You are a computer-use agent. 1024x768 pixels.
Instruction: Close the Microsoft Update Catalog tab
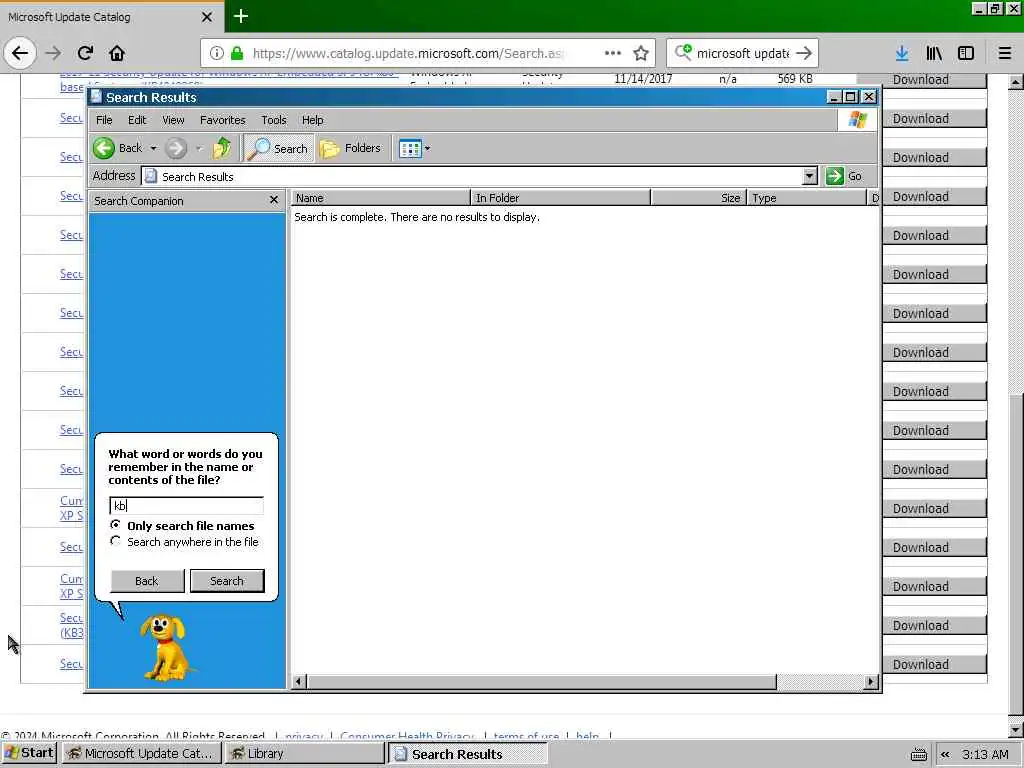(x=207, y=17)
